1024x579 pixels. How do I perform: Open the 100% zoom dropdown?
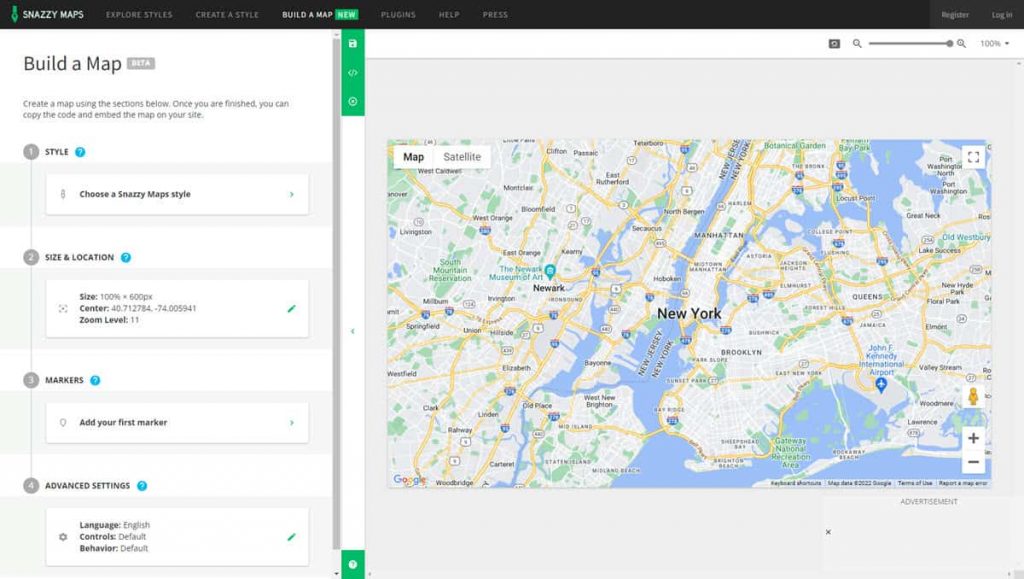pos(994,44)
